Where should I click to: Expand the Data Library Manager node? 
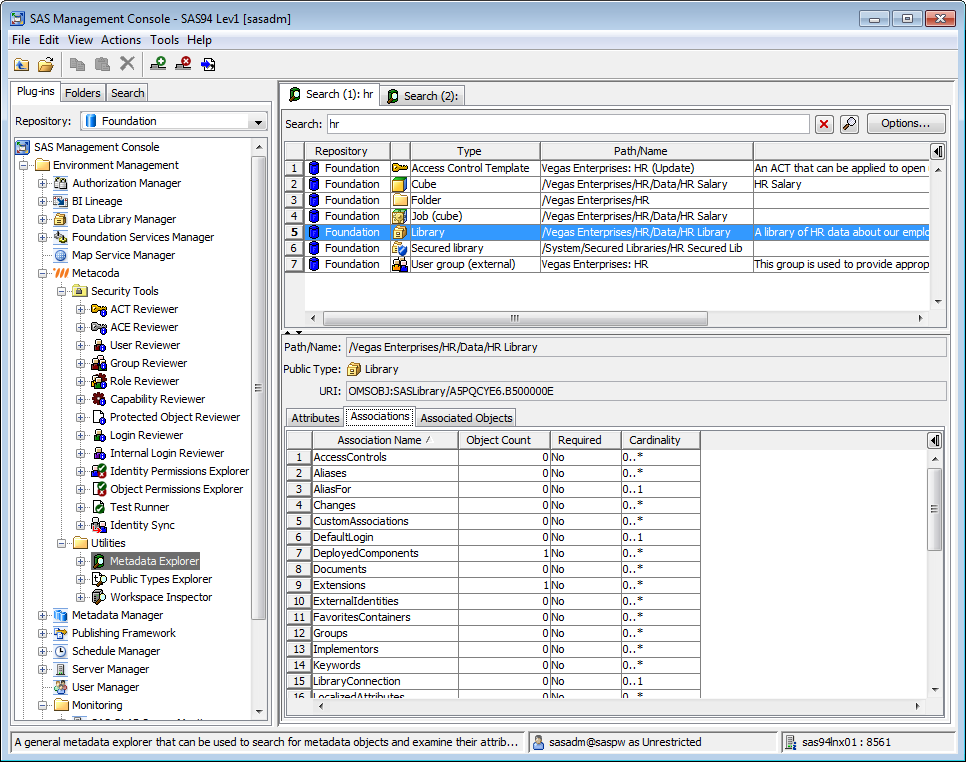click(x=43, y=219)
